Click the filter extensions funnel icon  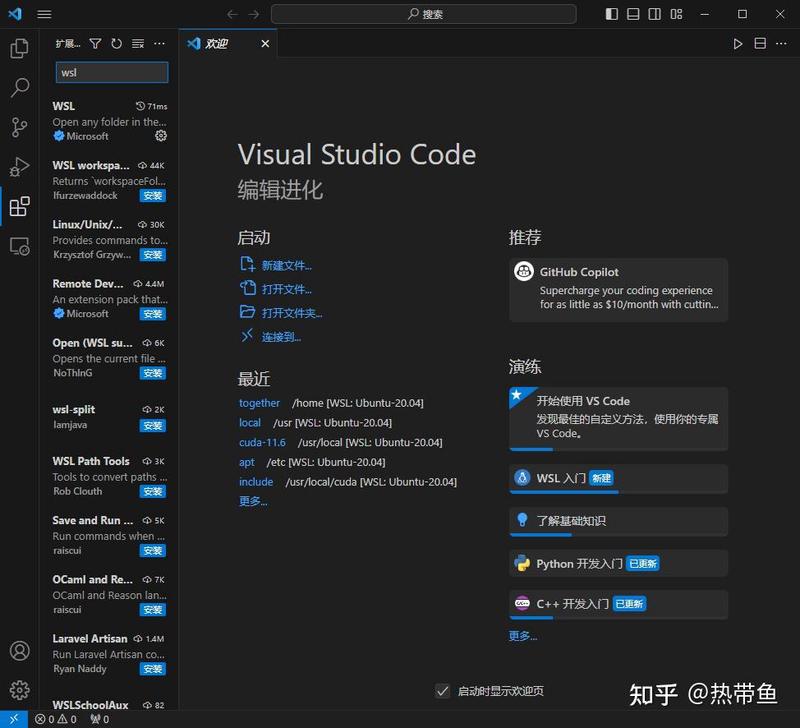pos(95,44)
